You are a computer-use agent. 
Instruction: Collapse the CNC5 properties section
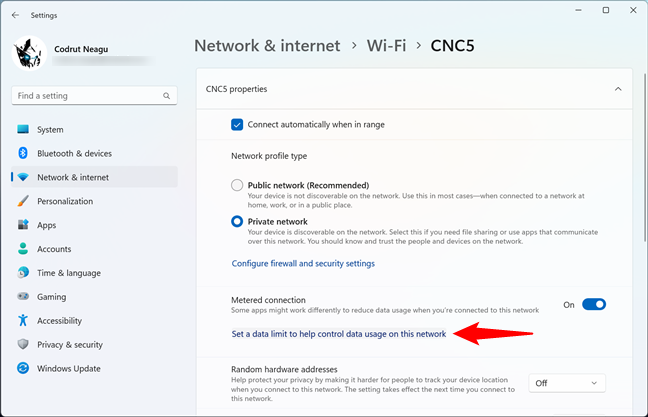click(x=618, y=89)
